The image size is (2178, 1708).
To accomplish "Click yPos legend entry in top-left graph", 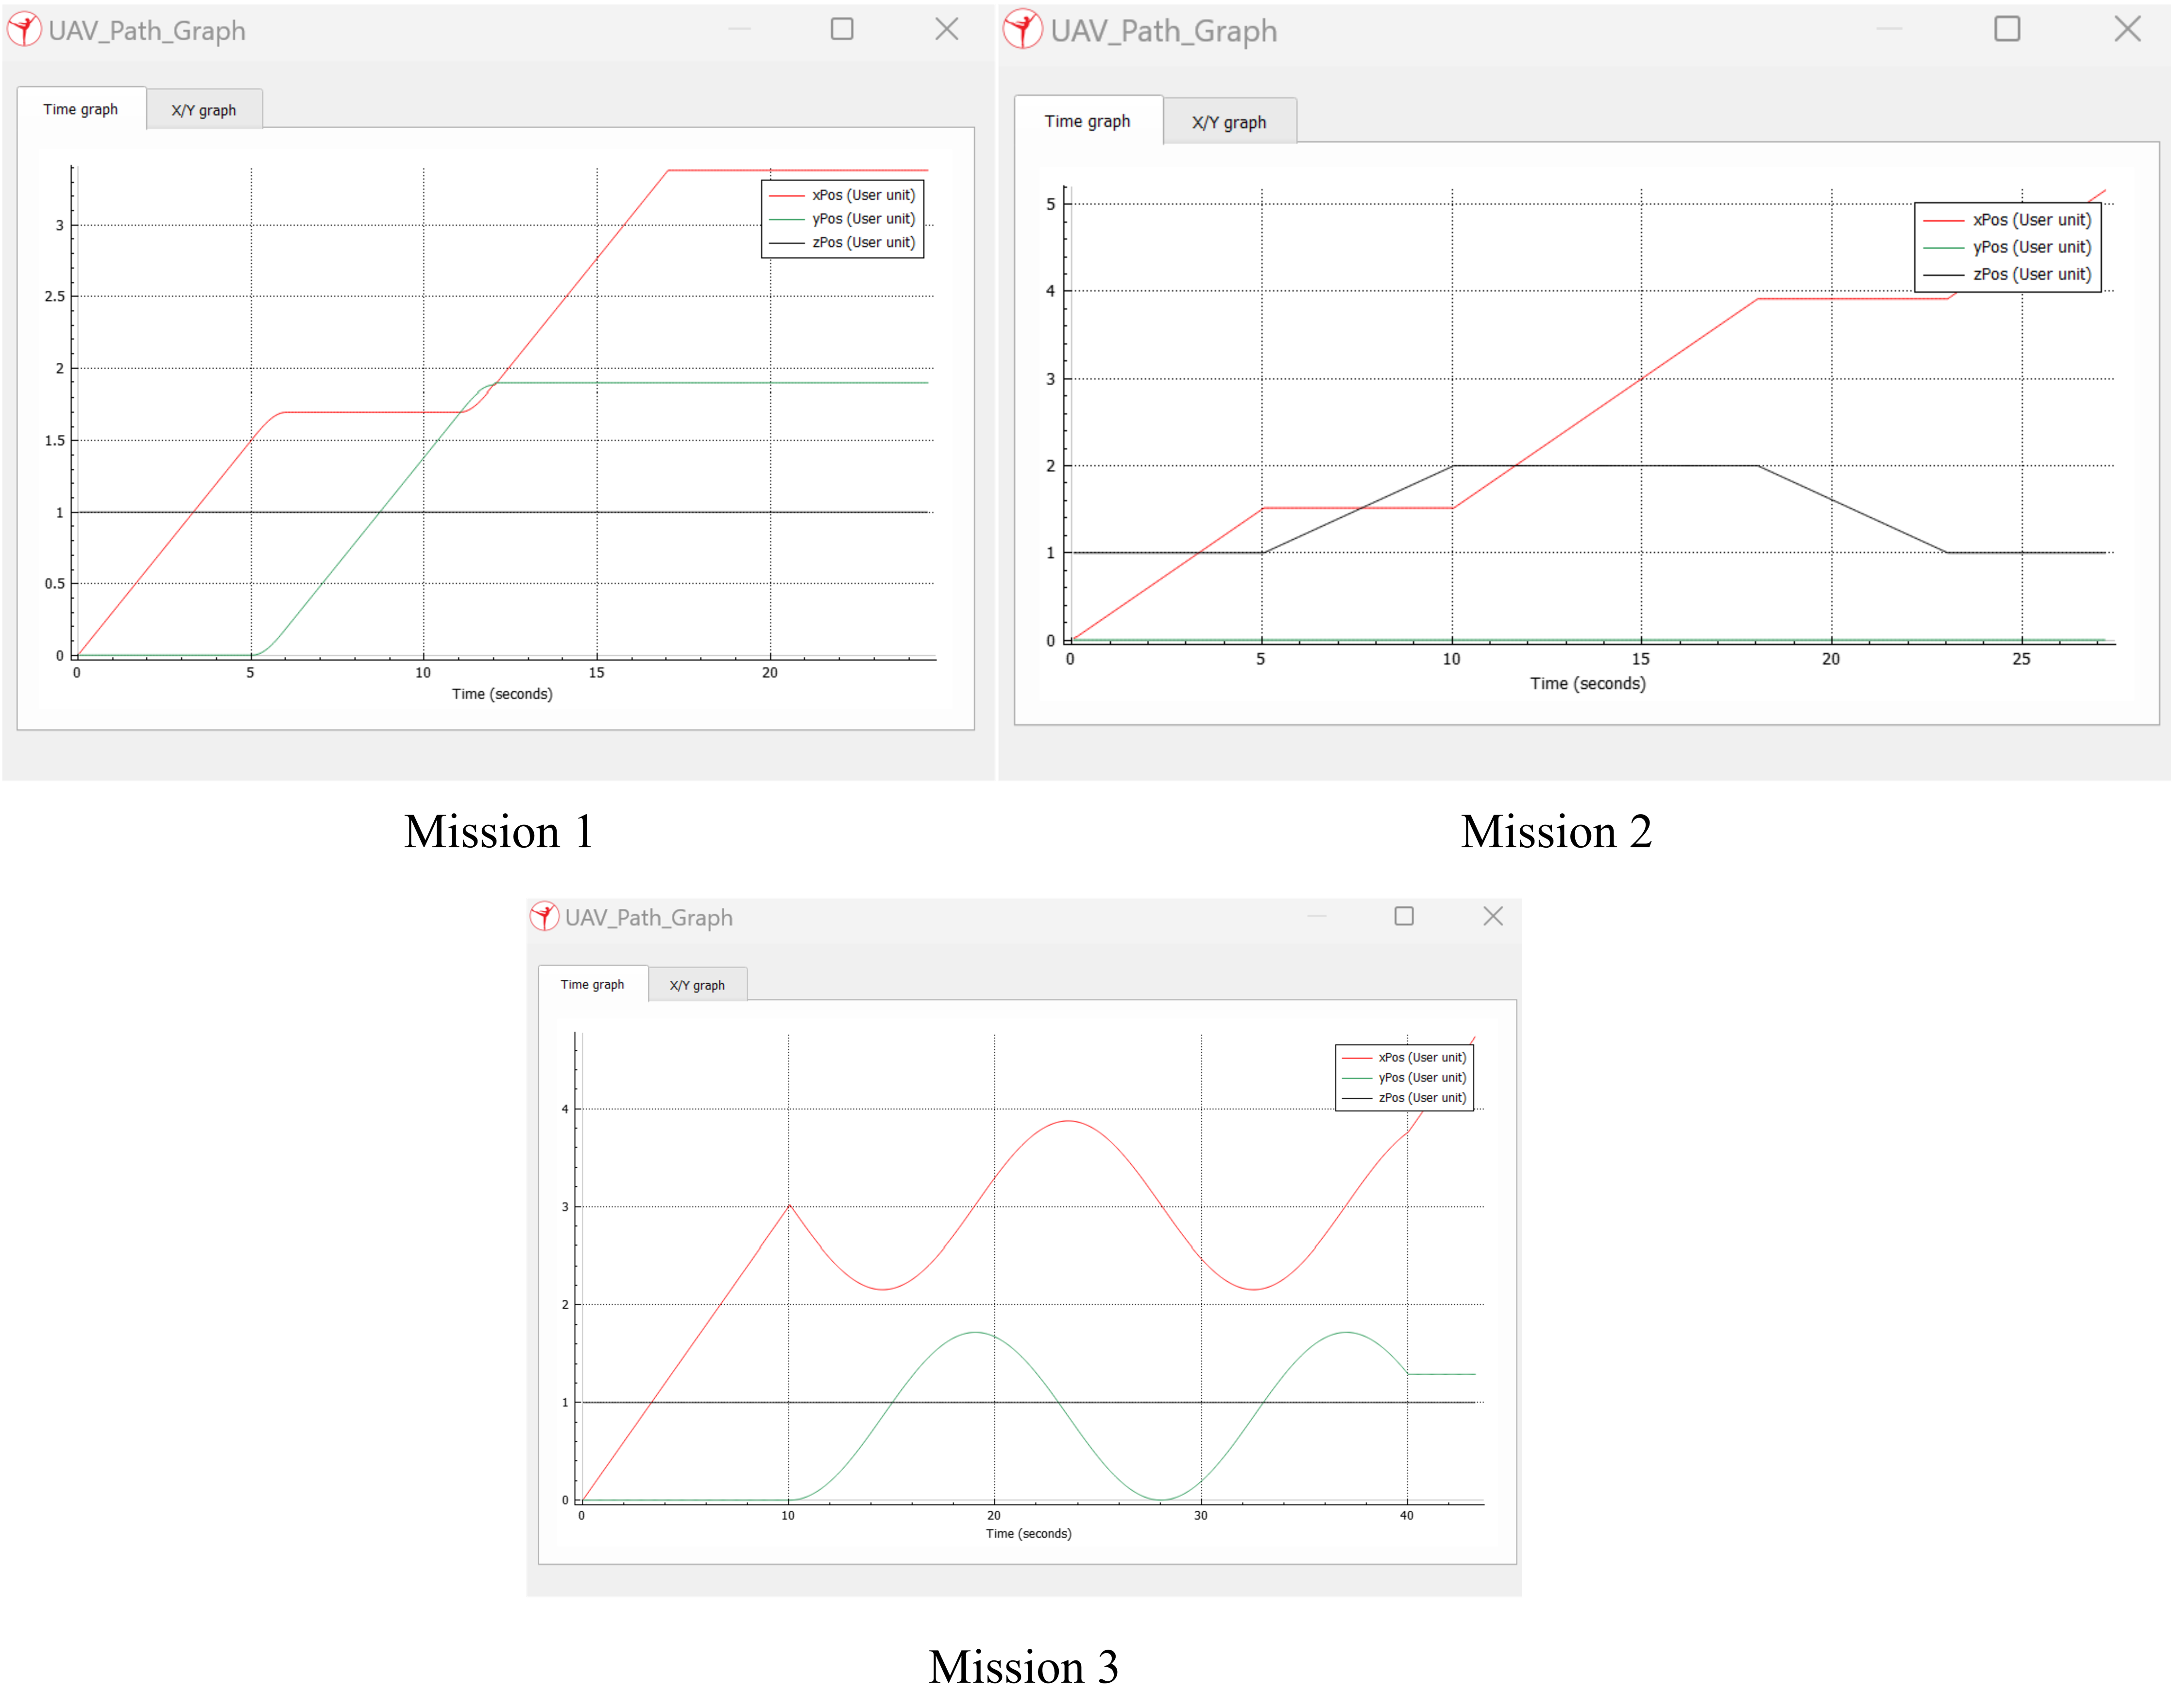I will point(863,219).
